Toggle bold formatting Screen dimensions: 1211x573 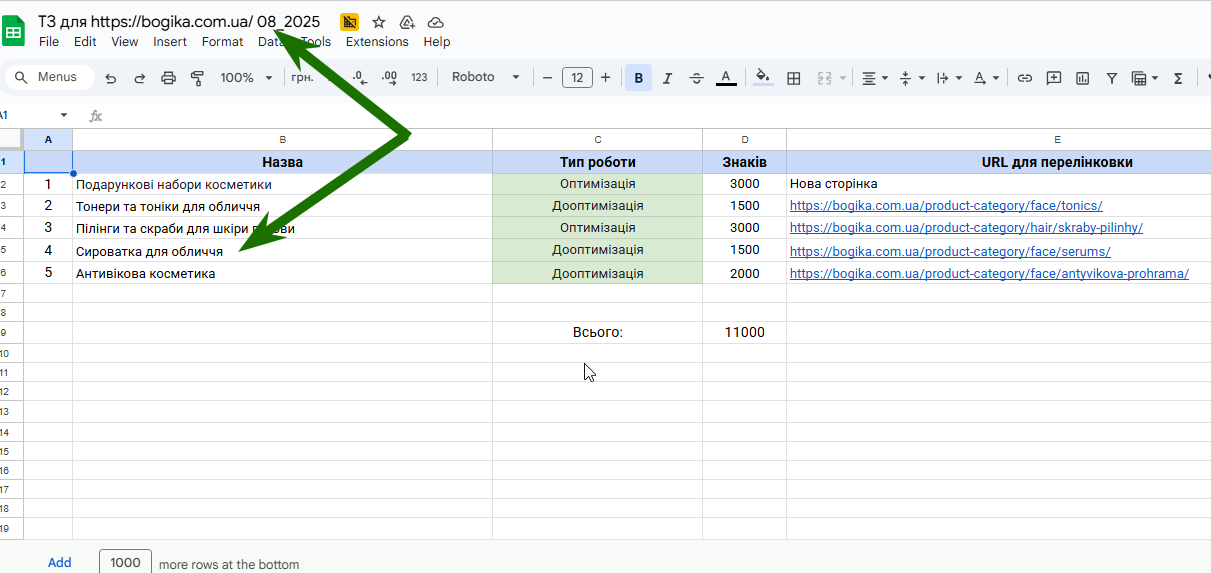638,78
